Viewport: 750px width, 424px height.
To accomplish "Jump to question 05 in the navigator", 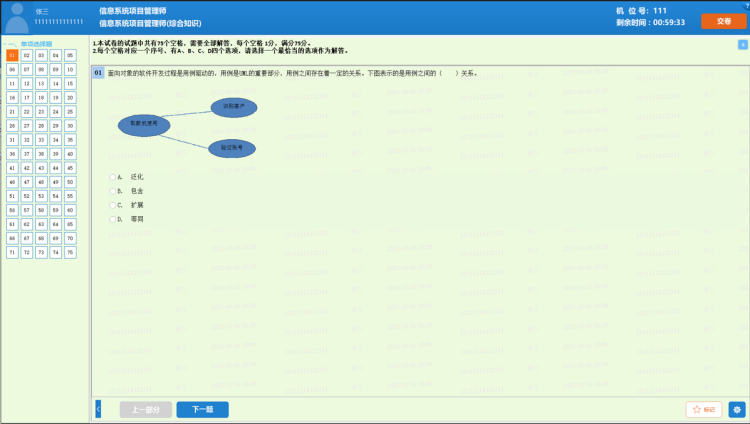I will pyautogui.click(x=70, y=55).
